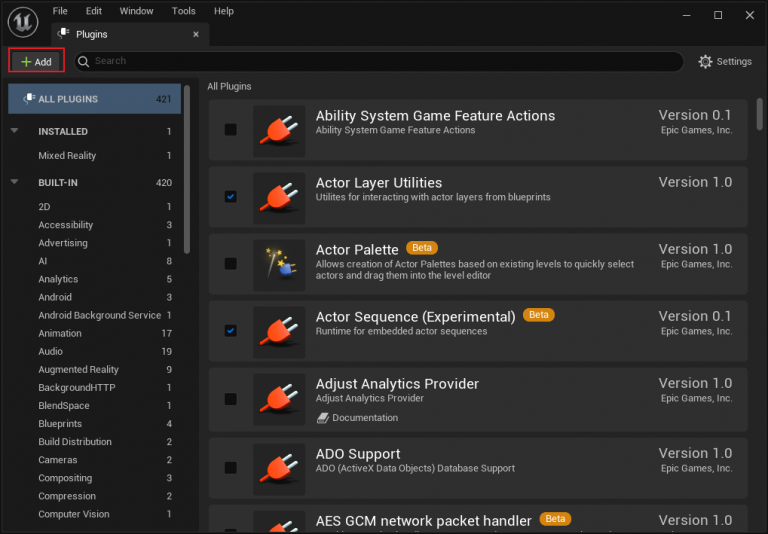Click the Actor Palette plugin icon
Image resolution: width=768 pixels, height=534 pixels.
click(x=279, y=264)
